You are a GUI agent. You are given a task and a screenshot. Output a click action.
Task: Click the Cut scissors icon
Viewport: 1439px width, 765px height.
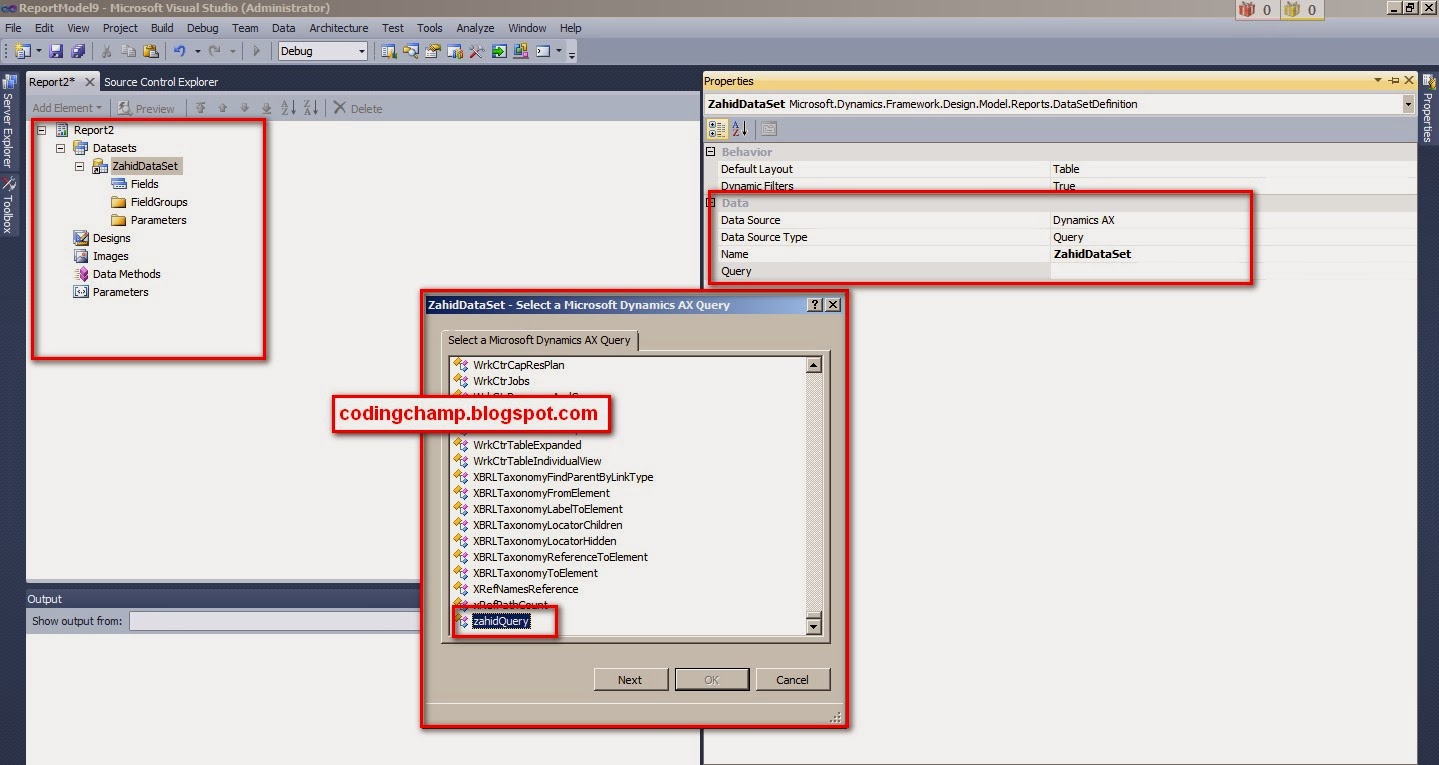click(x=106, y=51)
